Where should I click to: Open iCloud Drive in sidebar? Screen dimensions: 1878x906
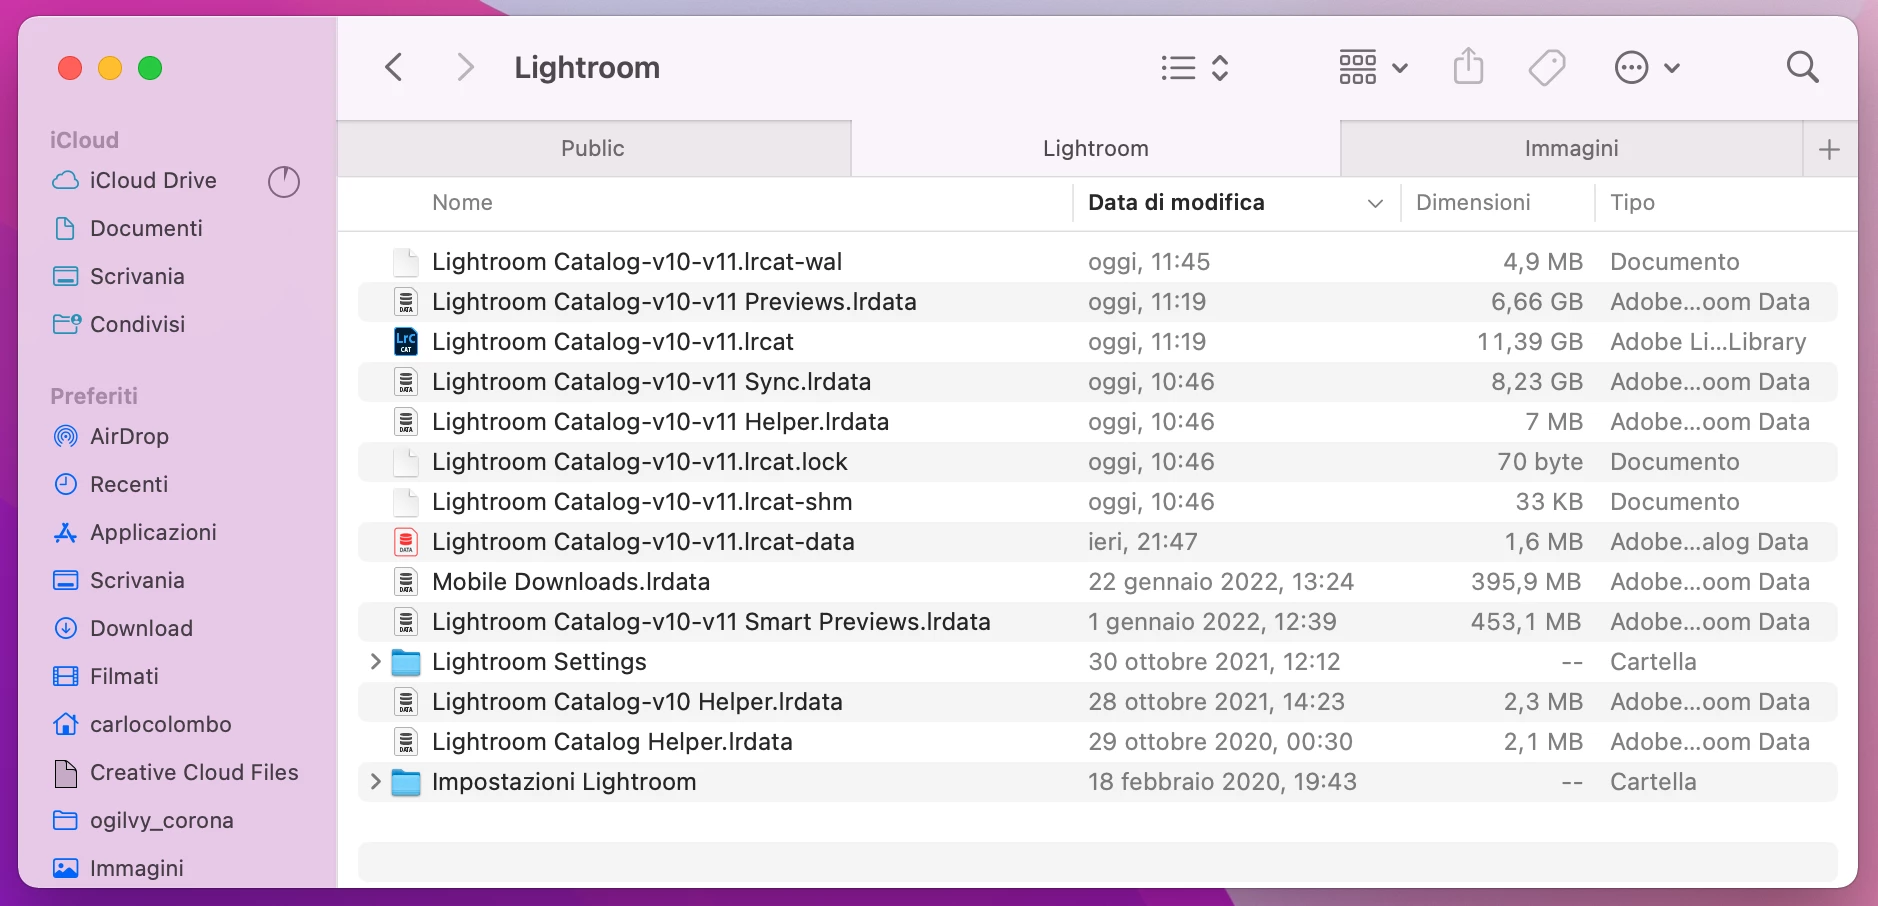click(153, 180)
